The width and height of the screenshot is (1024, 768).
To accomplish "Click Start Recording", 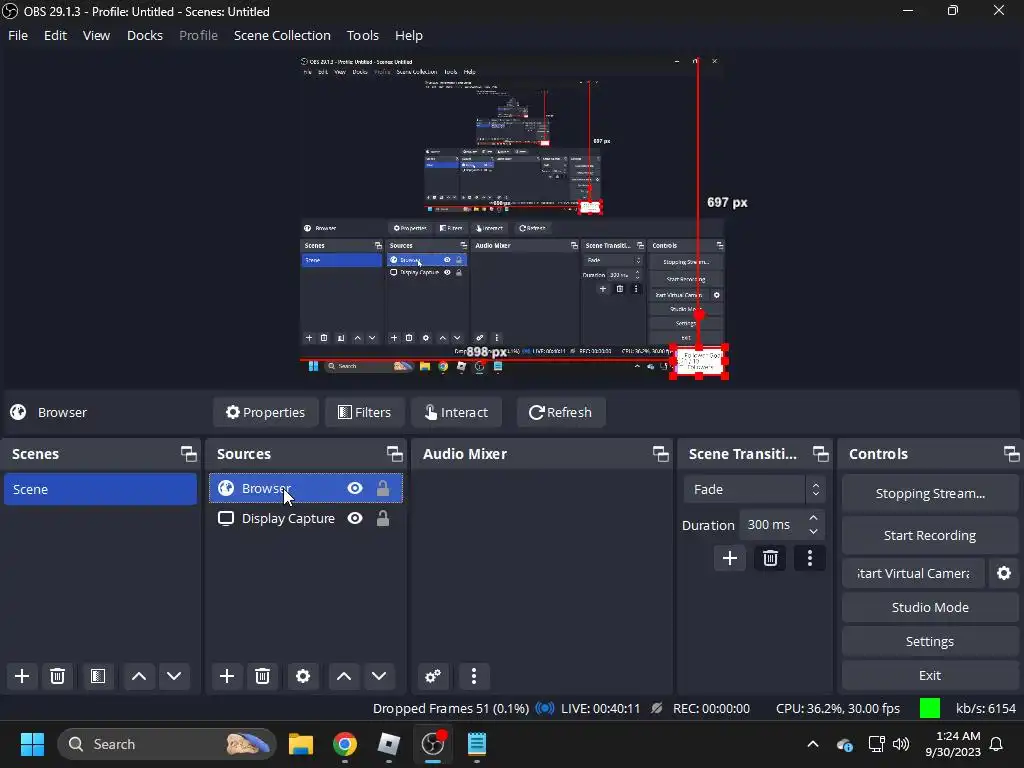I will click(x=930, y=536).
